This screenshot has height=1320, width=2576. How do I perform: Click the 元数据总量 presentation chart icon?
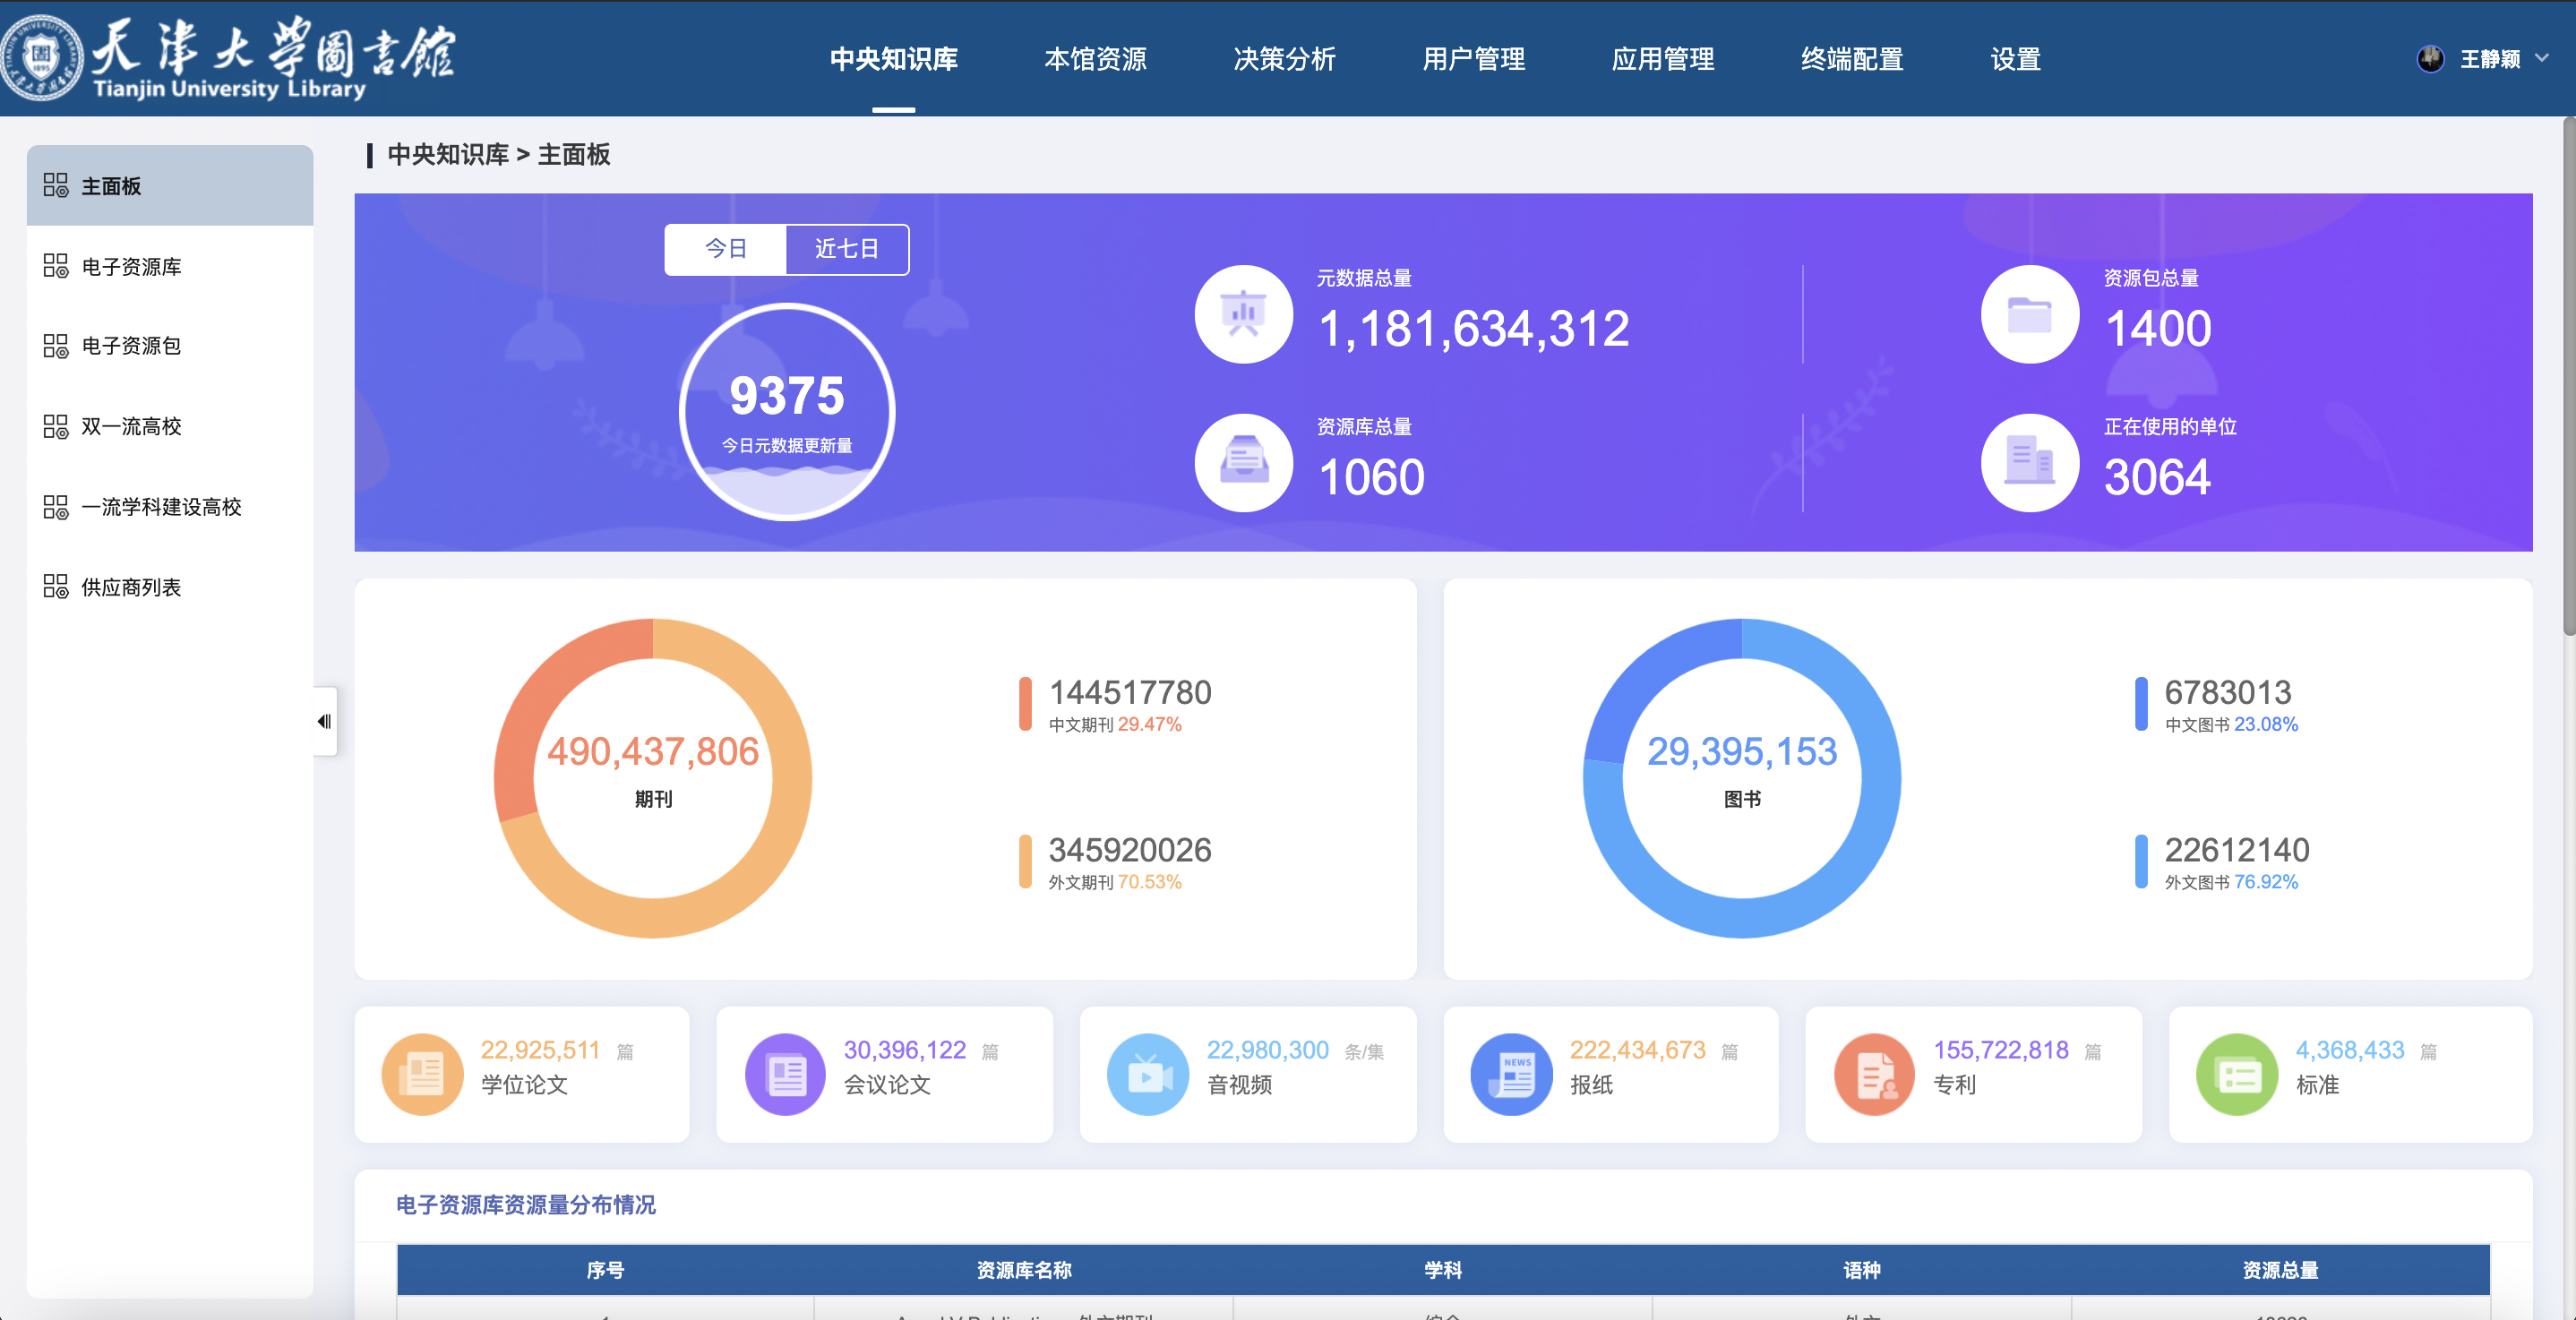pos(1243,315)
